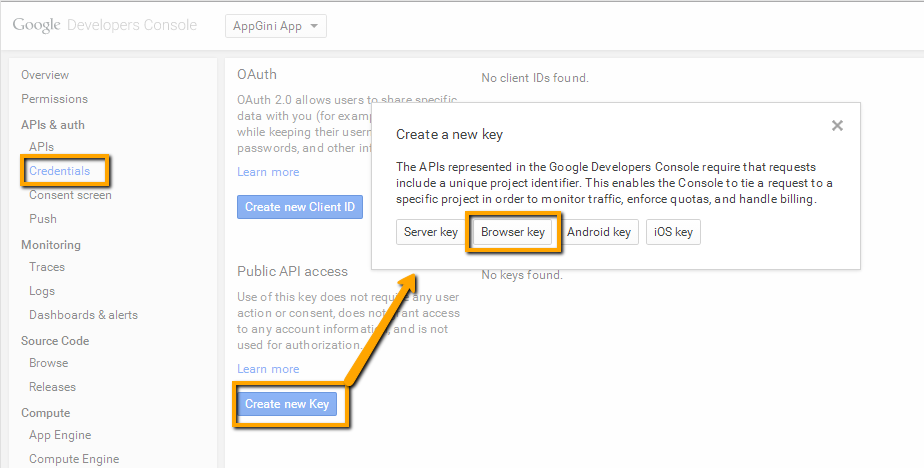This screenshot has width=924, height=468.
Task: Choose the Android key option
Action: click(x=599, y=232)
